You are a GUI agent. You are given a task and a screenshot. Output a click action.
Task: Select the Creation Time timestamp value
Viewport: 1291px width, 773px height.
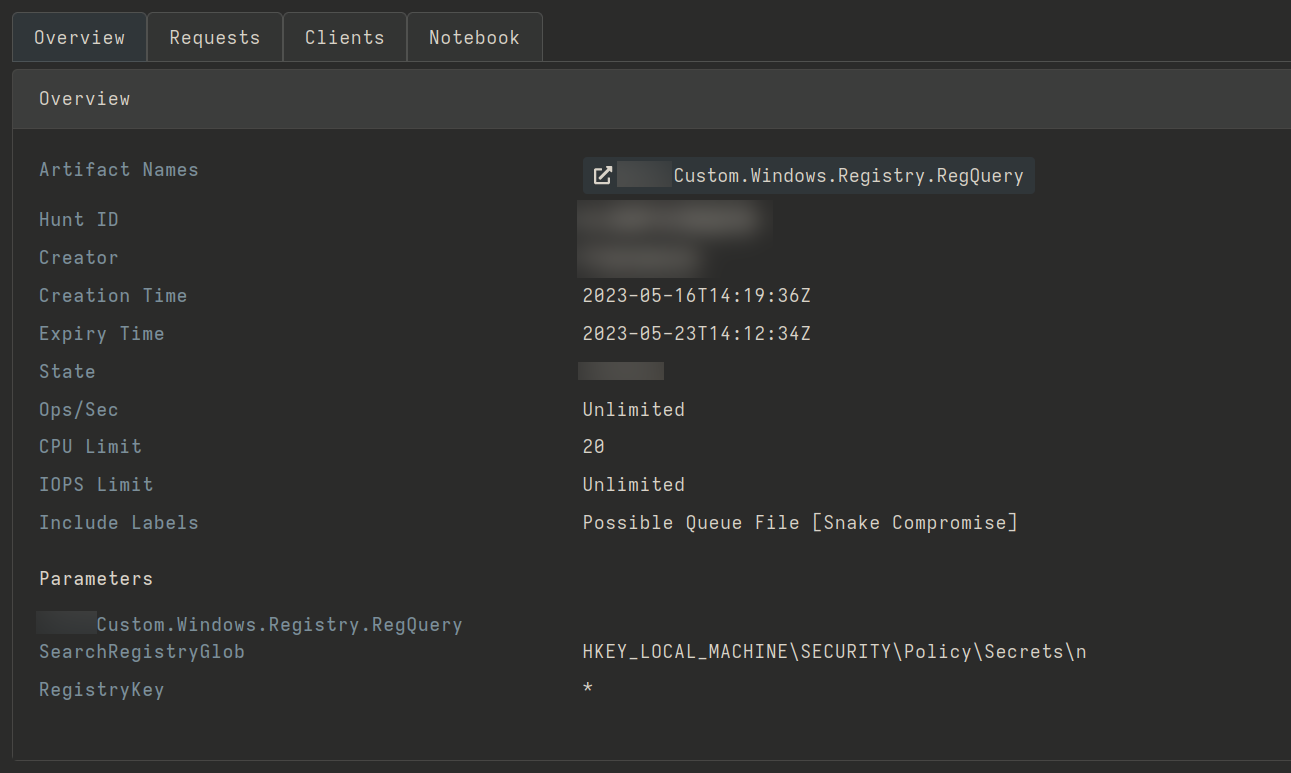click(696, 296)
